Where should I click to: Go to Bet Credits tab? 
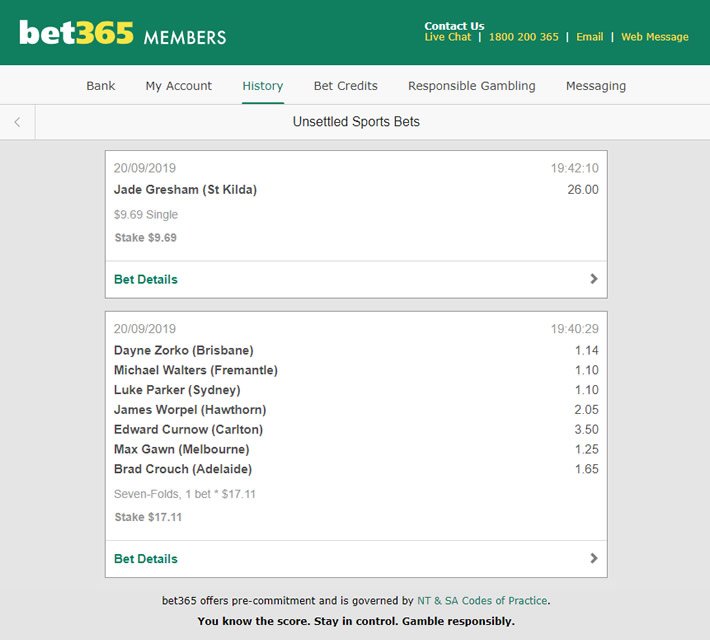pyautogui.click(x=345, y=86)
